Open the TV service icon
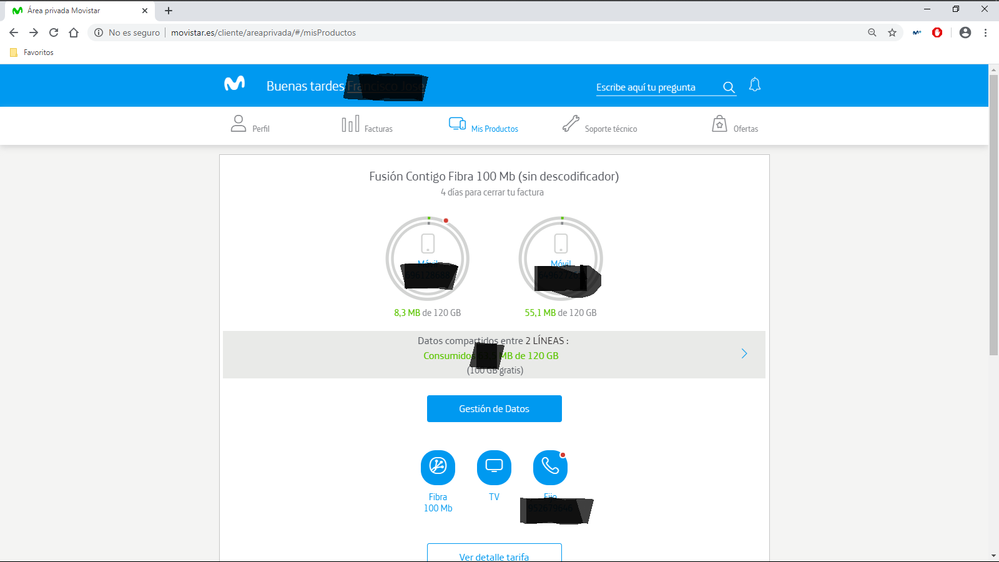 click(494, 468)
